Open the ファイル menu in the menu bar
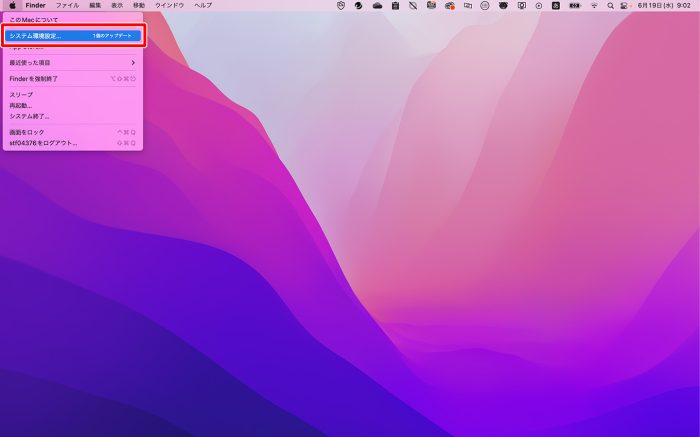Screen dimensions: 700x437 67,5
